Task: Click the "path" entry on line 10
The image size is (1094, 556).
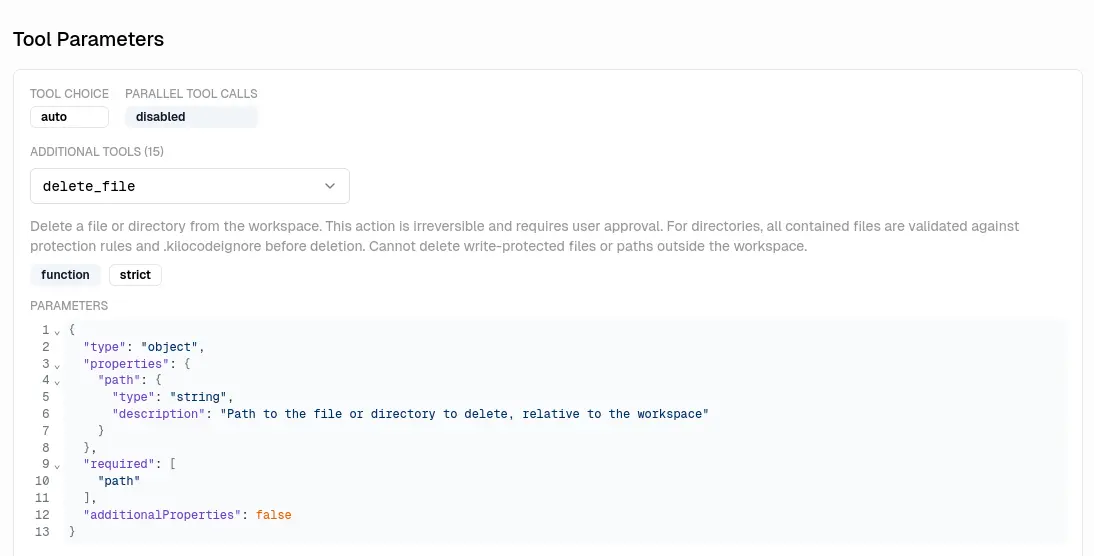Action: point(119,481)
